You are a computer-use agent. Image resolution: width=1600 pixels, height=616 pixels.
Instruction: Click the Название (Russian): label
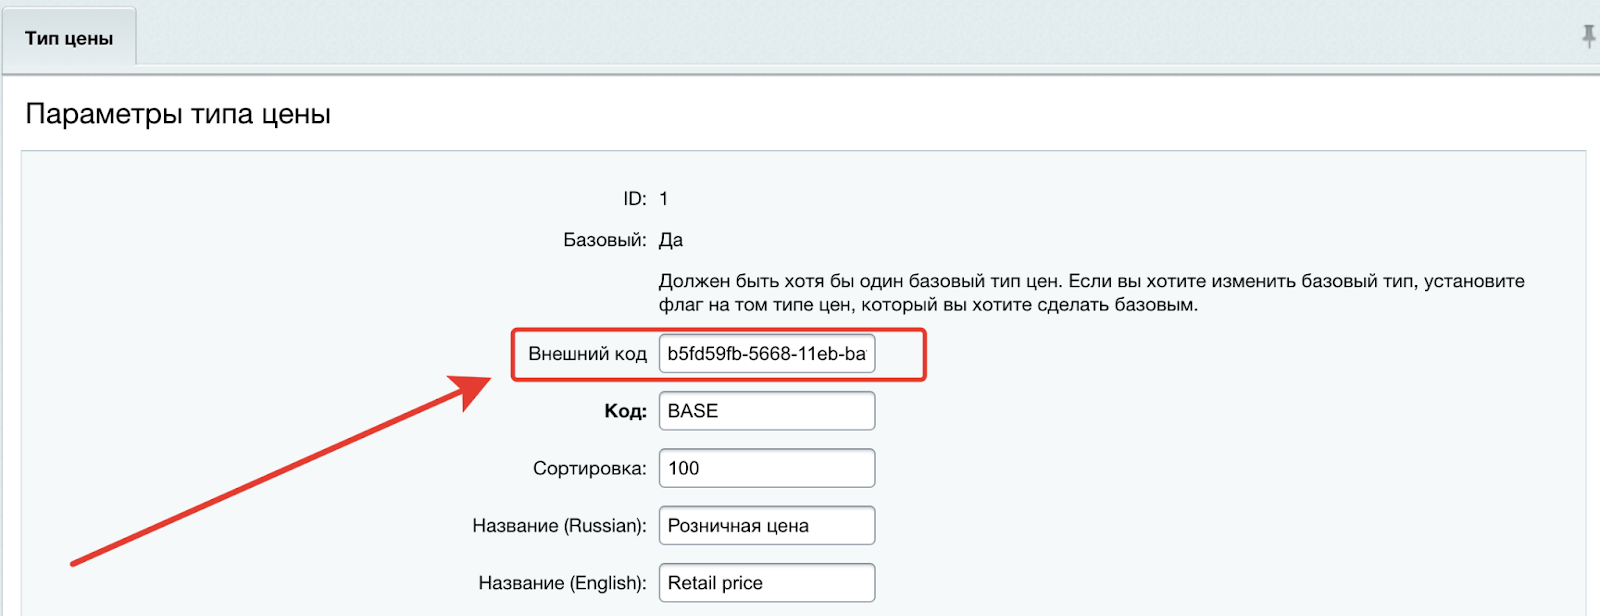click(560, 526)
